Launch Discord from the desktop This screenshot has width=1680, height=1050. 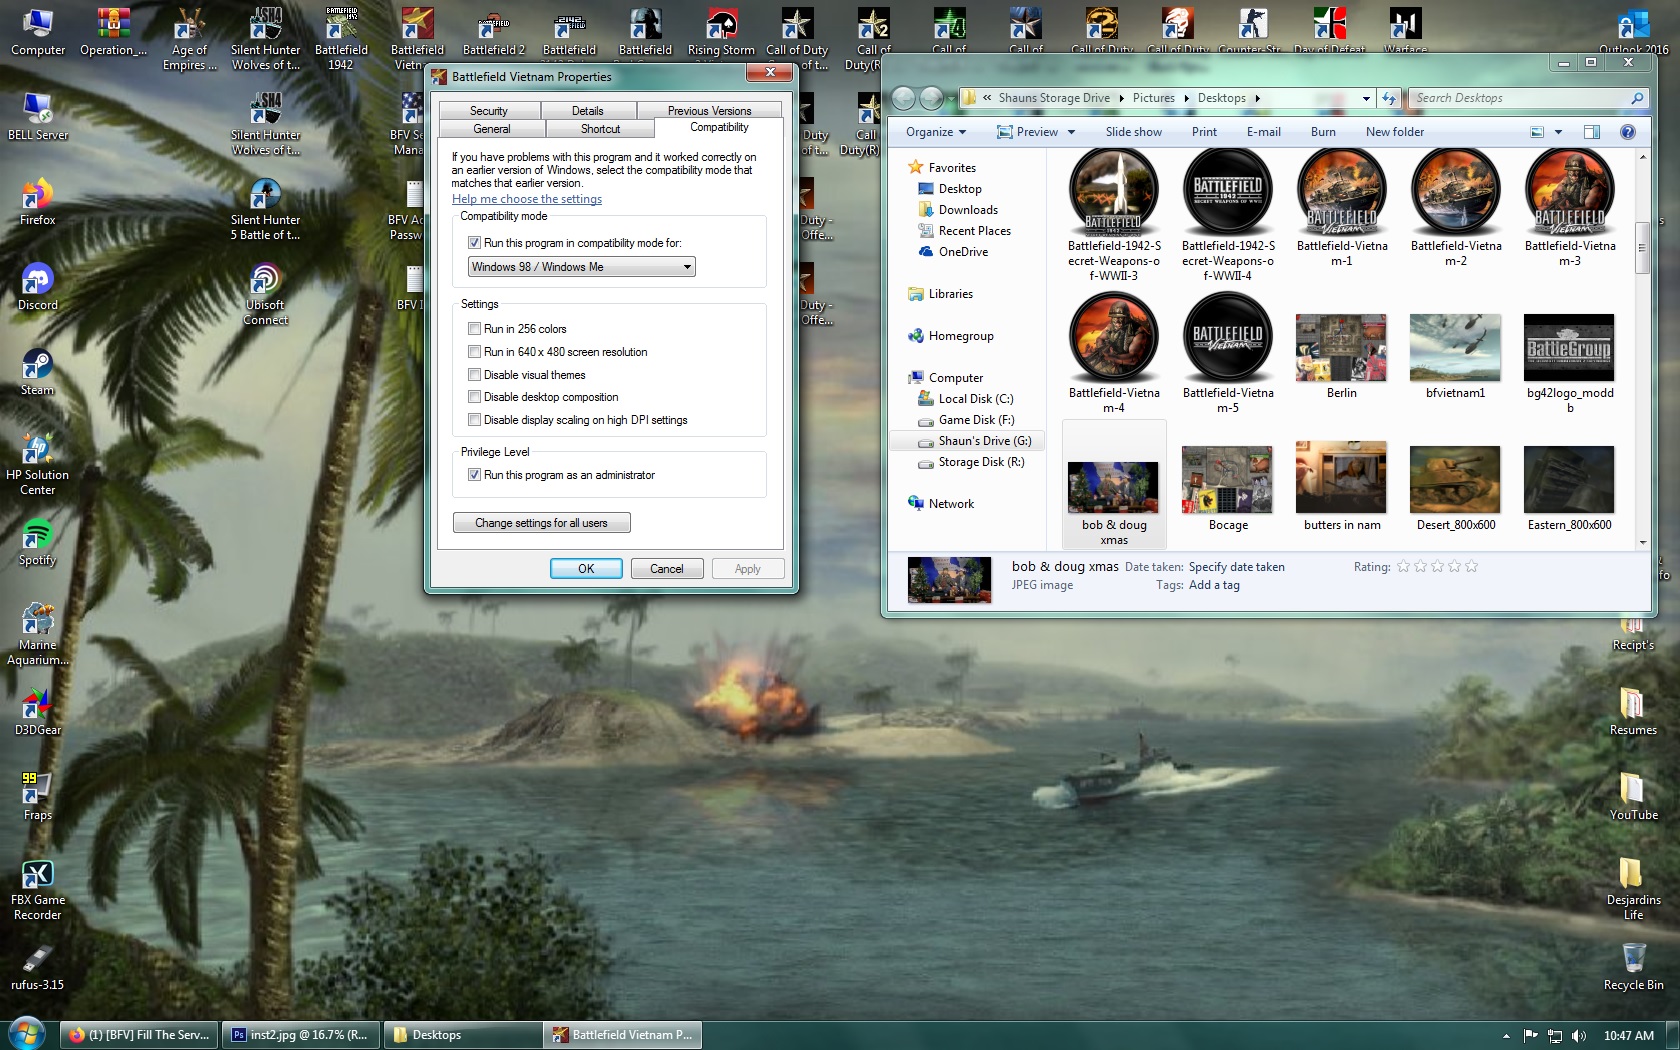pyautogui.click(x=38, y=287)
